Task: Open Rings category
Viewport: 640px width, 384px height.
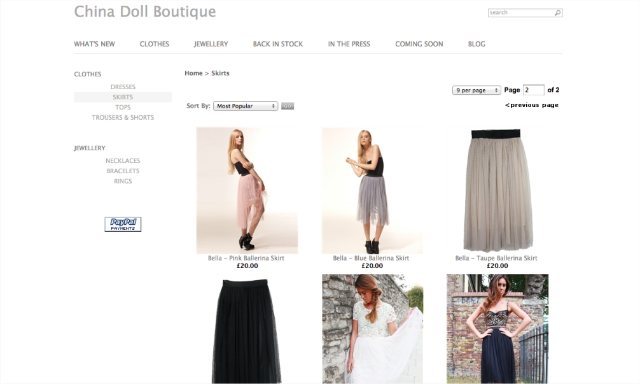Action: pos(123,181)
